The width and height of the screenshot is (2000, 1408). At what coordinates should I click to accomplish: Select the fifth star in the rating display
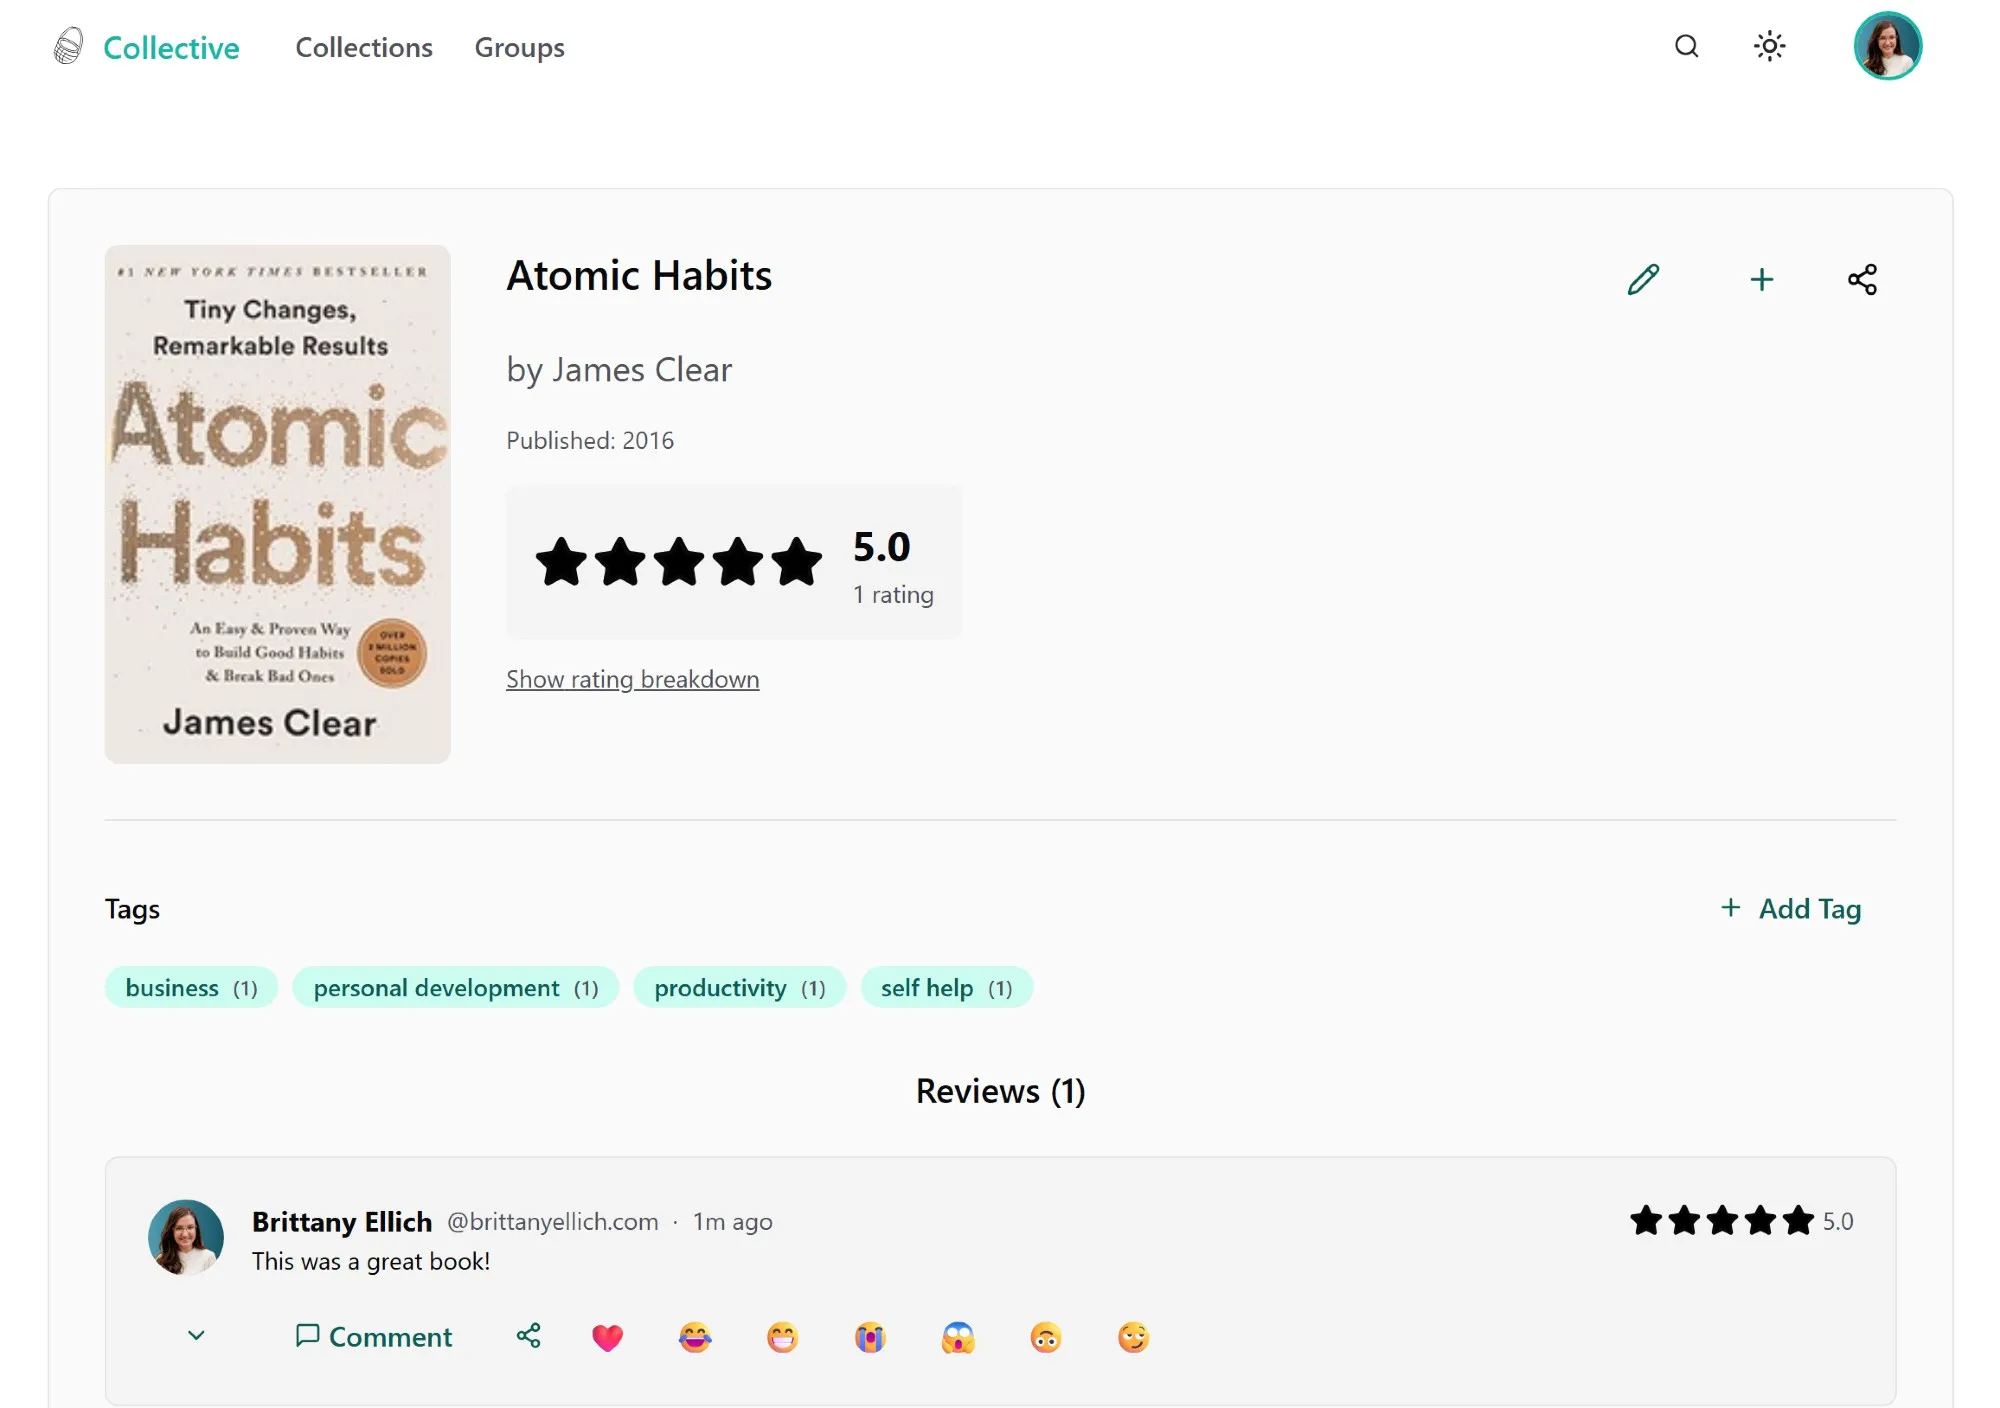(795, 561)
